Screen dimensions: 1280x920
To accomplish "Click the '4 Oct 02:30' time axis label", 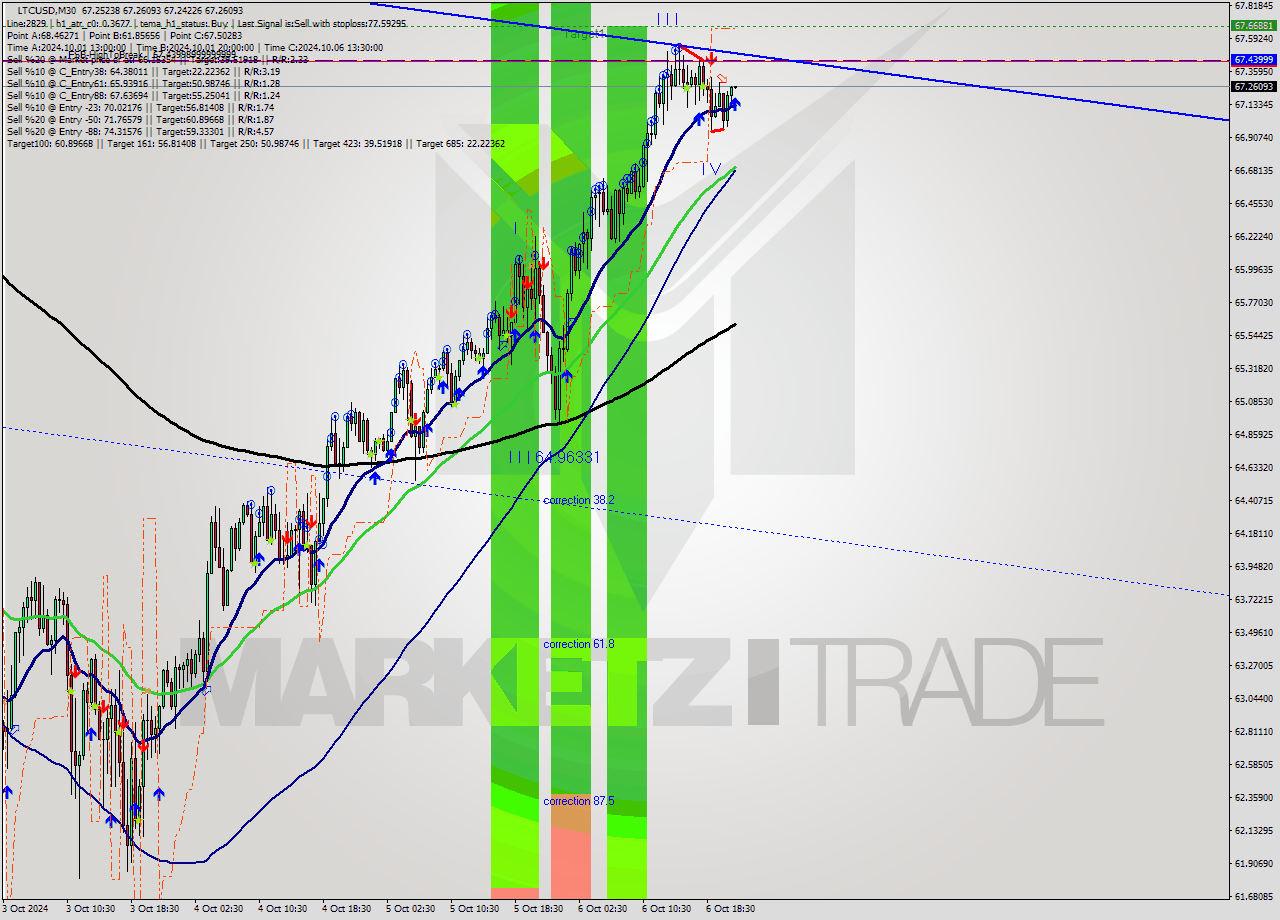I will coord(218,909).
